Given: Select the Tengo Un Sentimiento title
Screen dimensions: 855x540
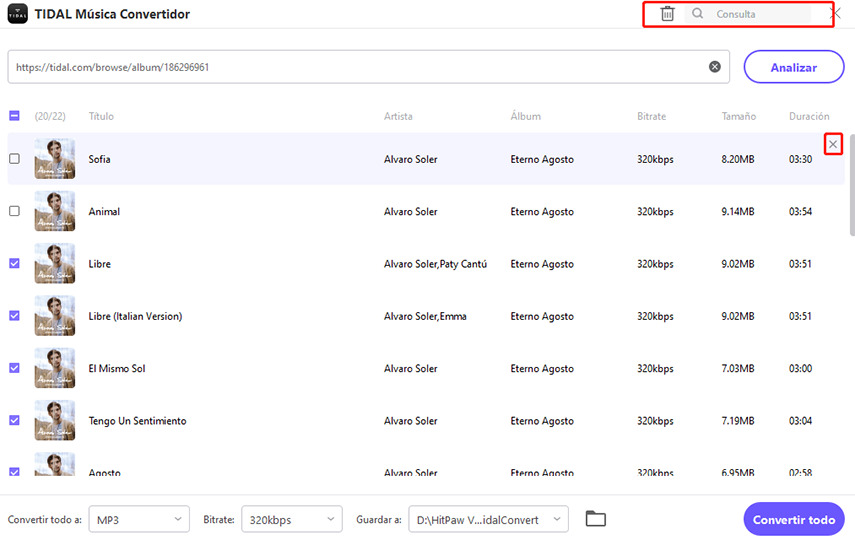Looking at the screenshot, I should pyautogui.click(x=137, y=421).
